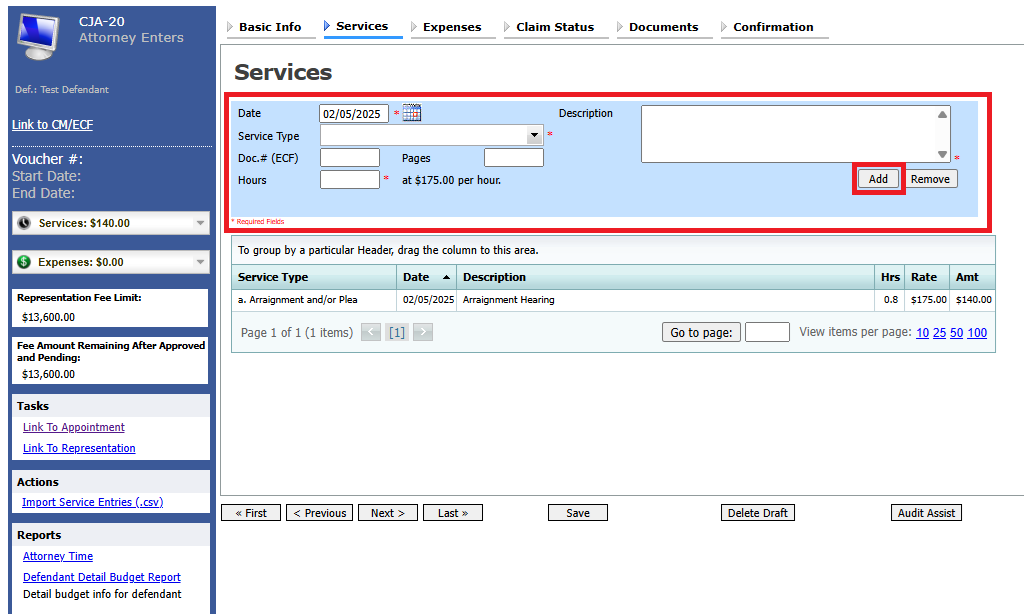Screen dimensions: 1024x614
Task: Sort by the Date column arrow
Action: click(445, 277)
